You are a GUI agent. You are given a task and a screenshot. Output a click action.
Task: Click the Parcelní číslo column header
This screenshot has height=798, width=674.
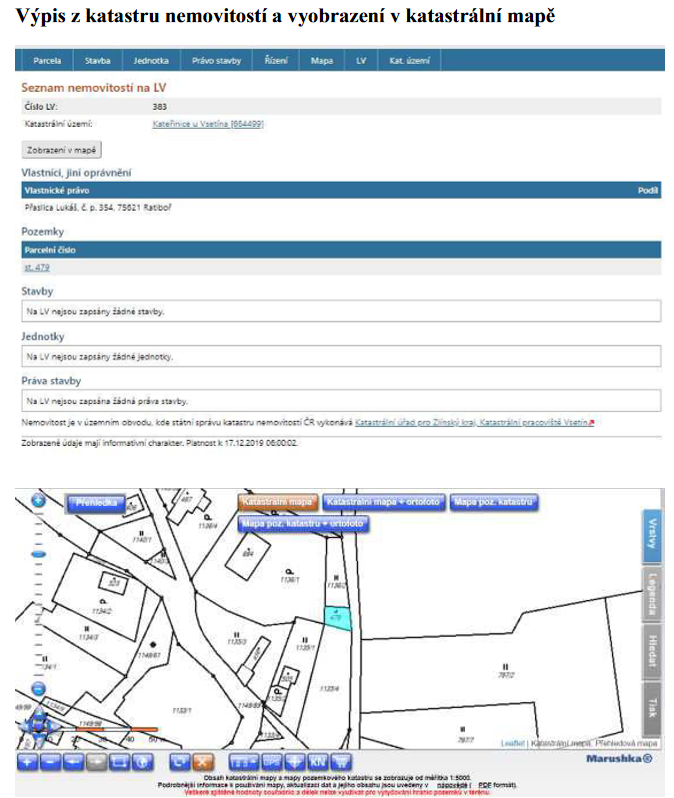[x=50, y=250]
